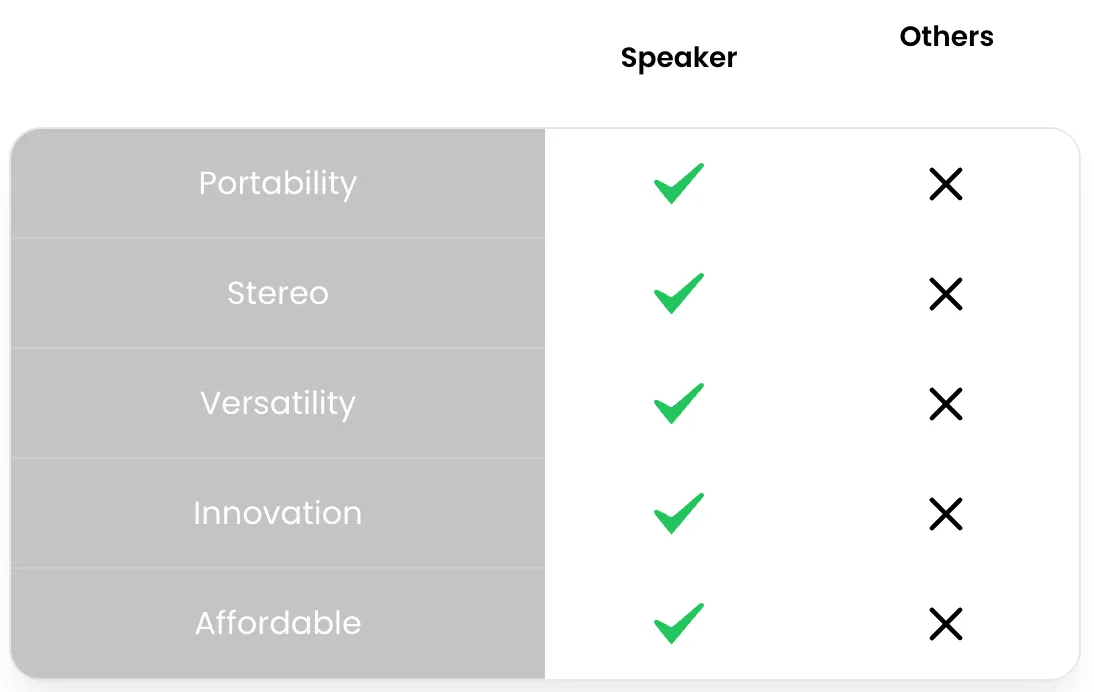
Task: Click the word Speaker above the checkmarks
Action: (678, 58)
